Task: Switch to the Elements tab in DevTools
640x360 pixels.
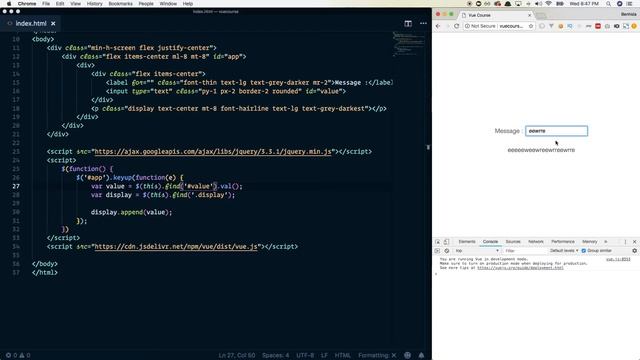Action: coord(467,242)
